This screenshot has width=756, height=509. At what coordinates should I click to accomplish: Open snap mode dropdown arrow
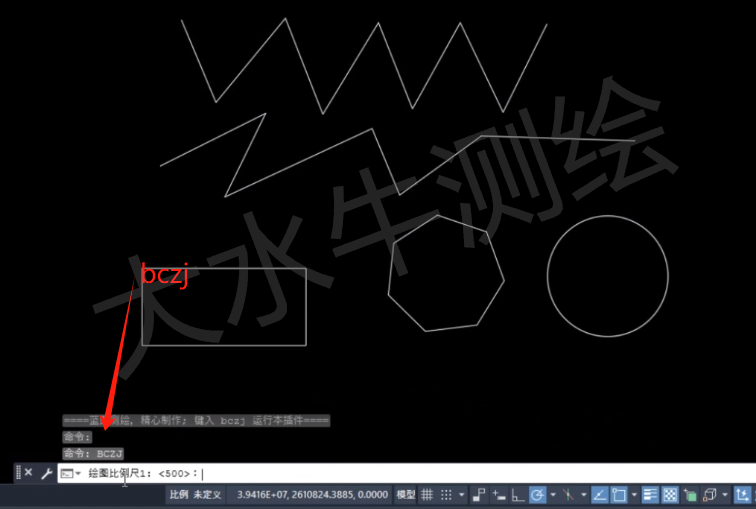(x=461, y=494)
